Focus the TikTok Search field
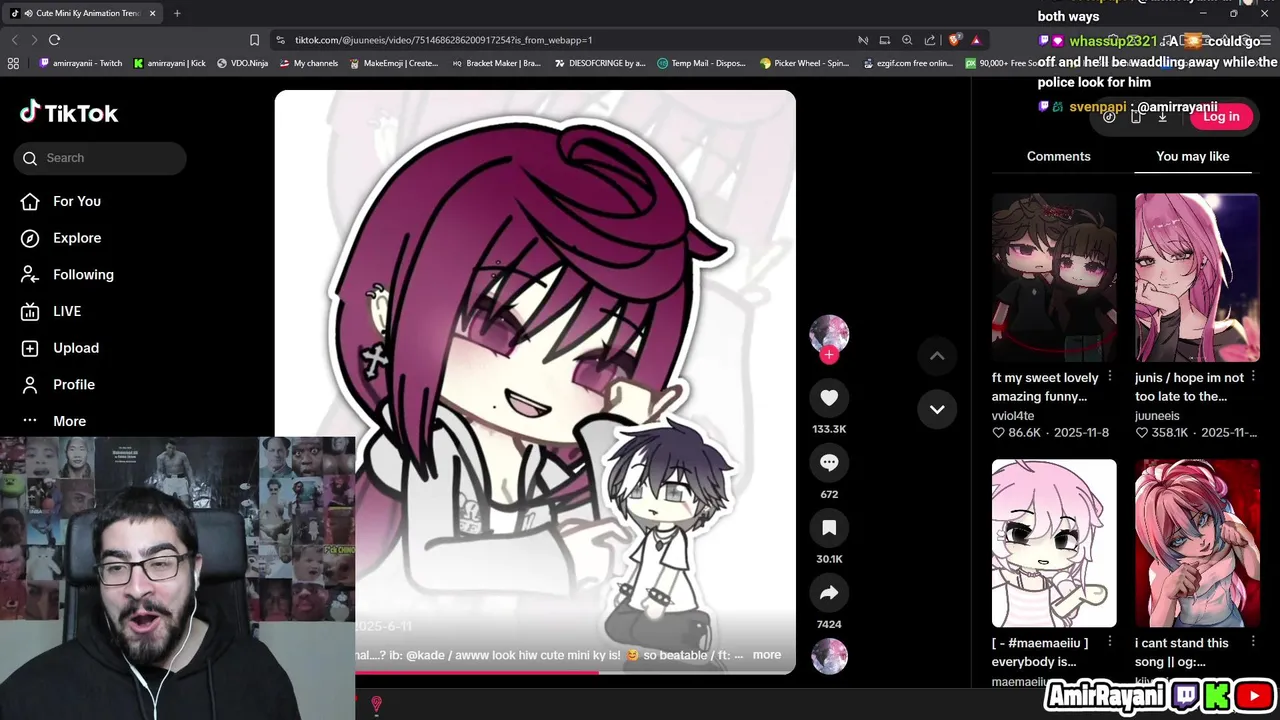Image resolution: width=1280 pixels, height=720 pixels. coord(100,158)
